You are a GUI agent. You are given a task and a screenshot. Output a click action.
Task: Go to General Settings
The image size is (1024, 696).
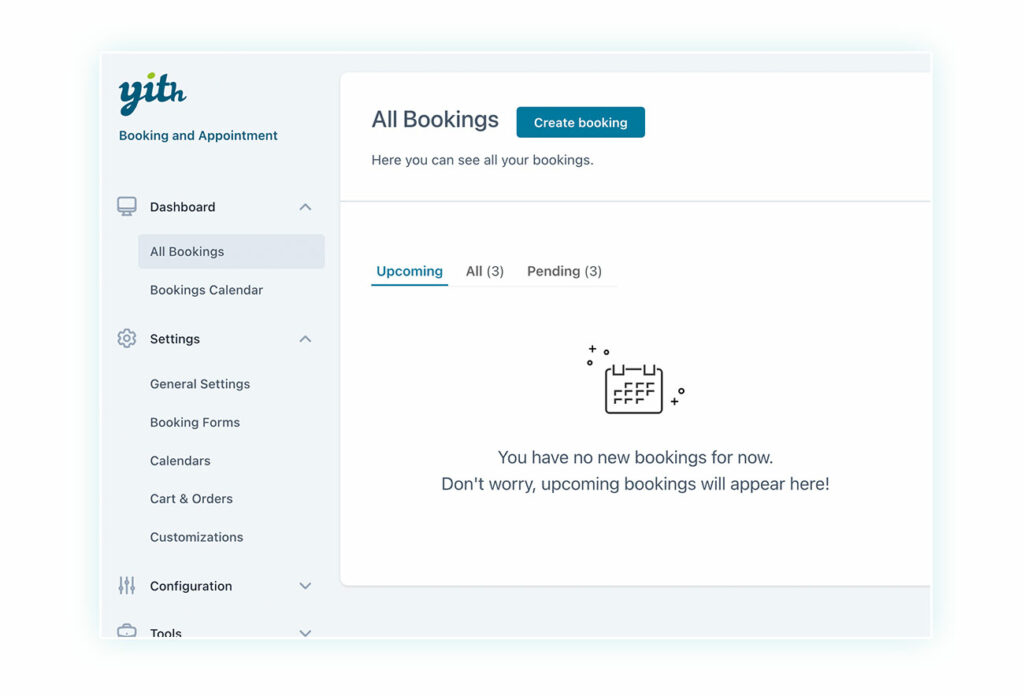200,384
